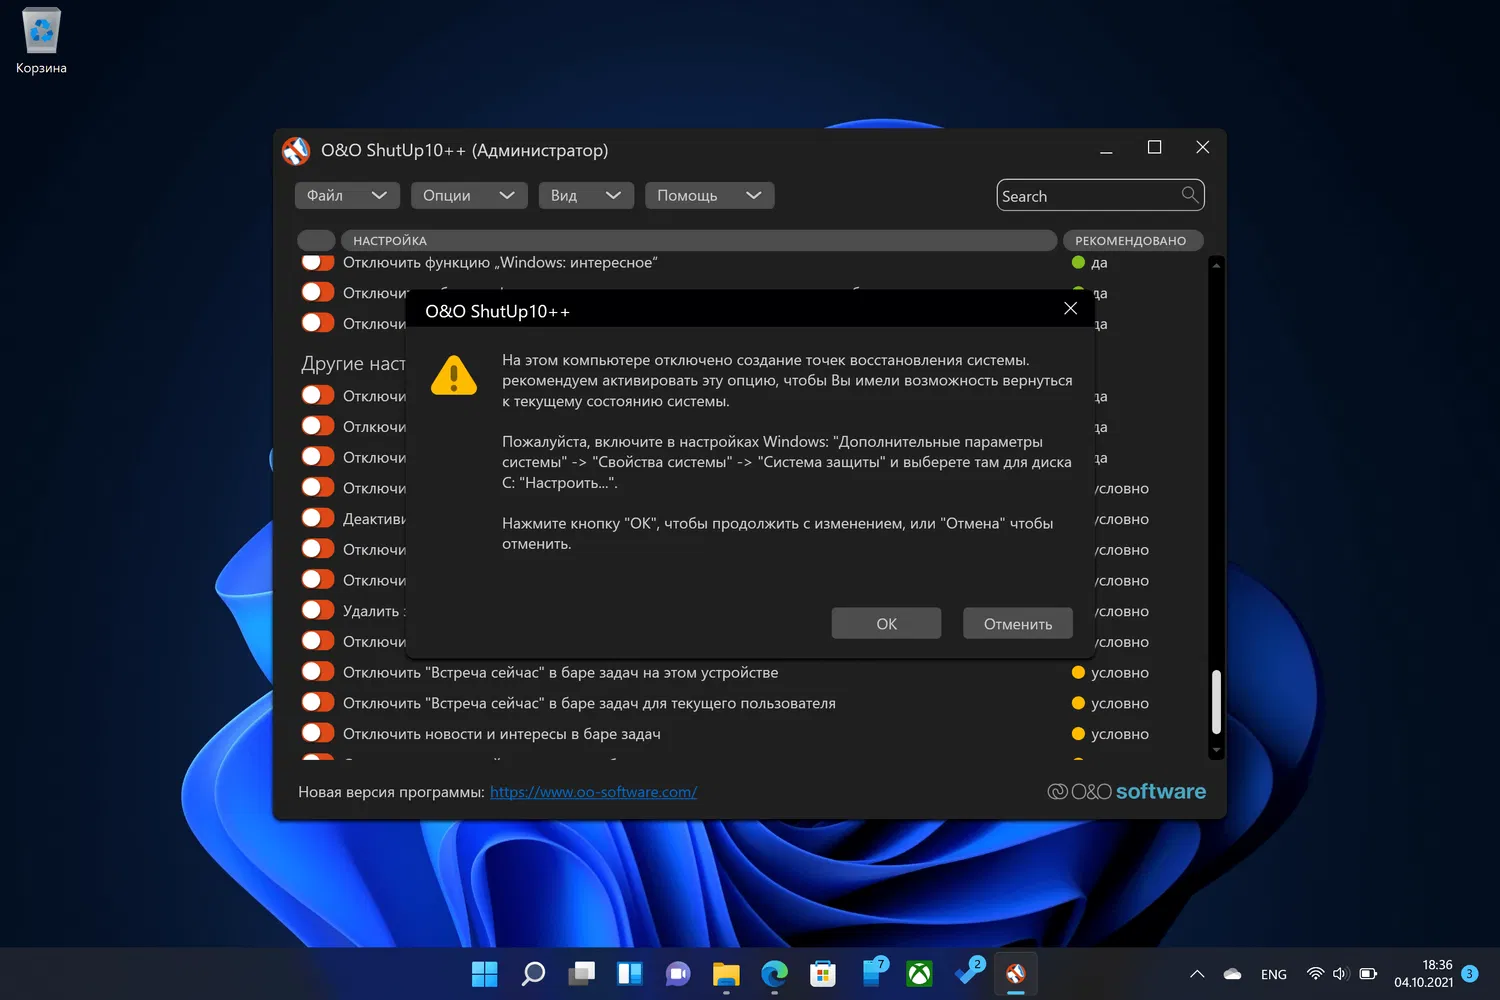Toggle "Отключить функцию Windows: интересное" switch

pyautogui.click(x=318, y=262)
